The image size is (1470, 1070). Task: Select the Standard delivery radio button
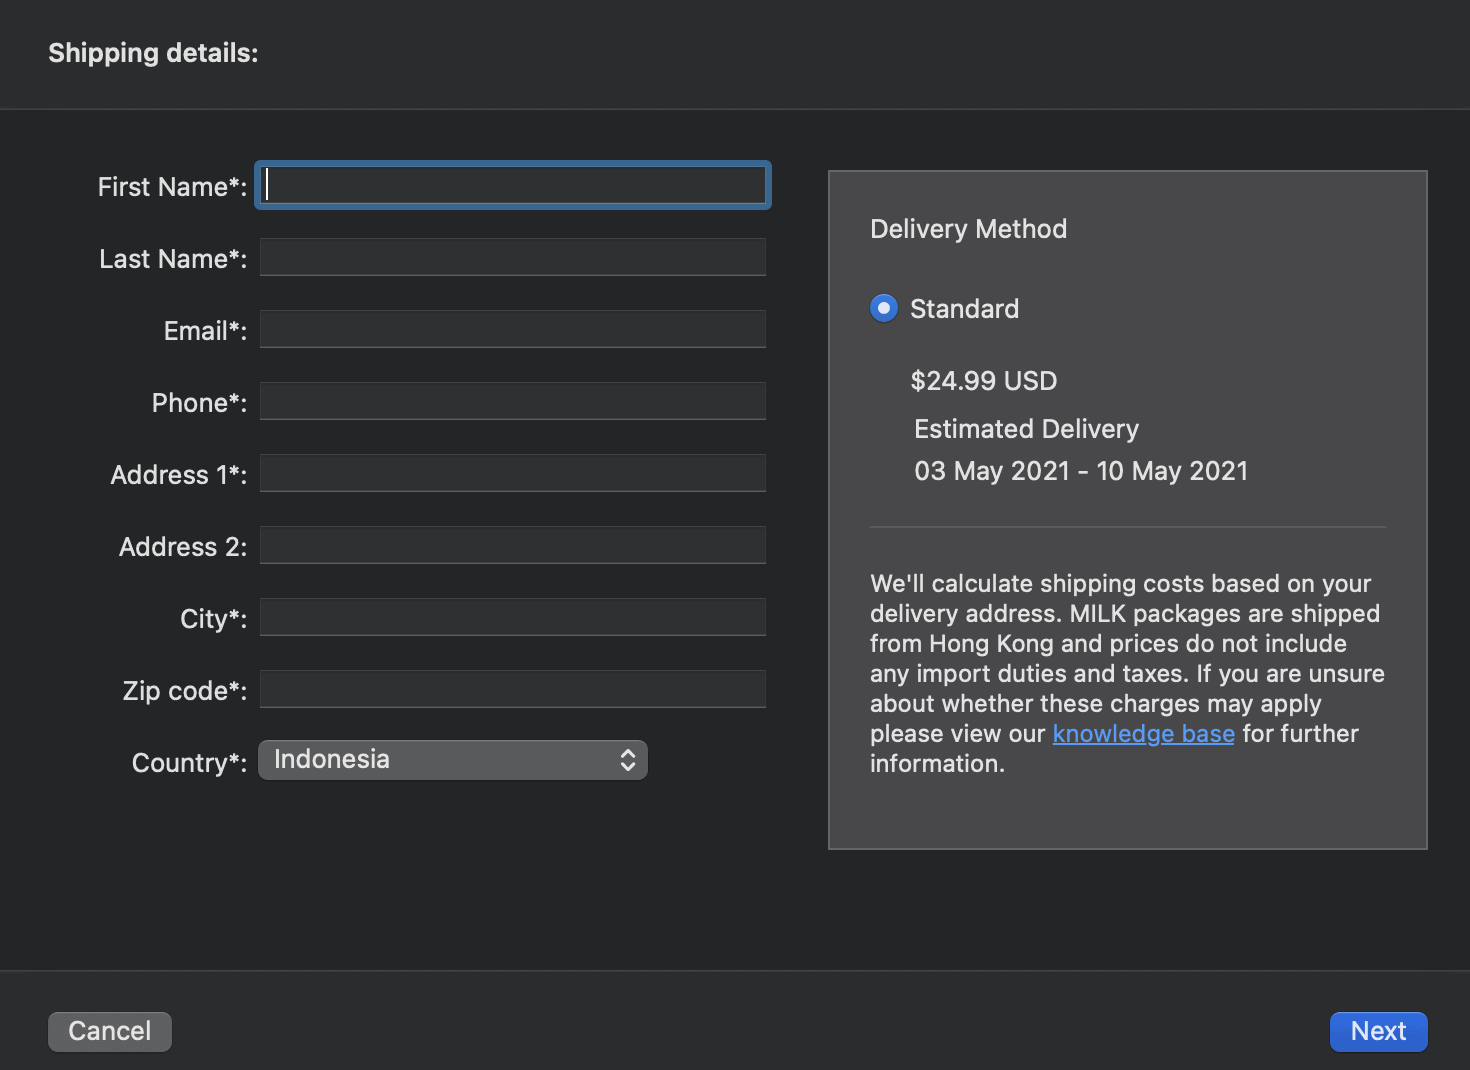coord(884,308)
